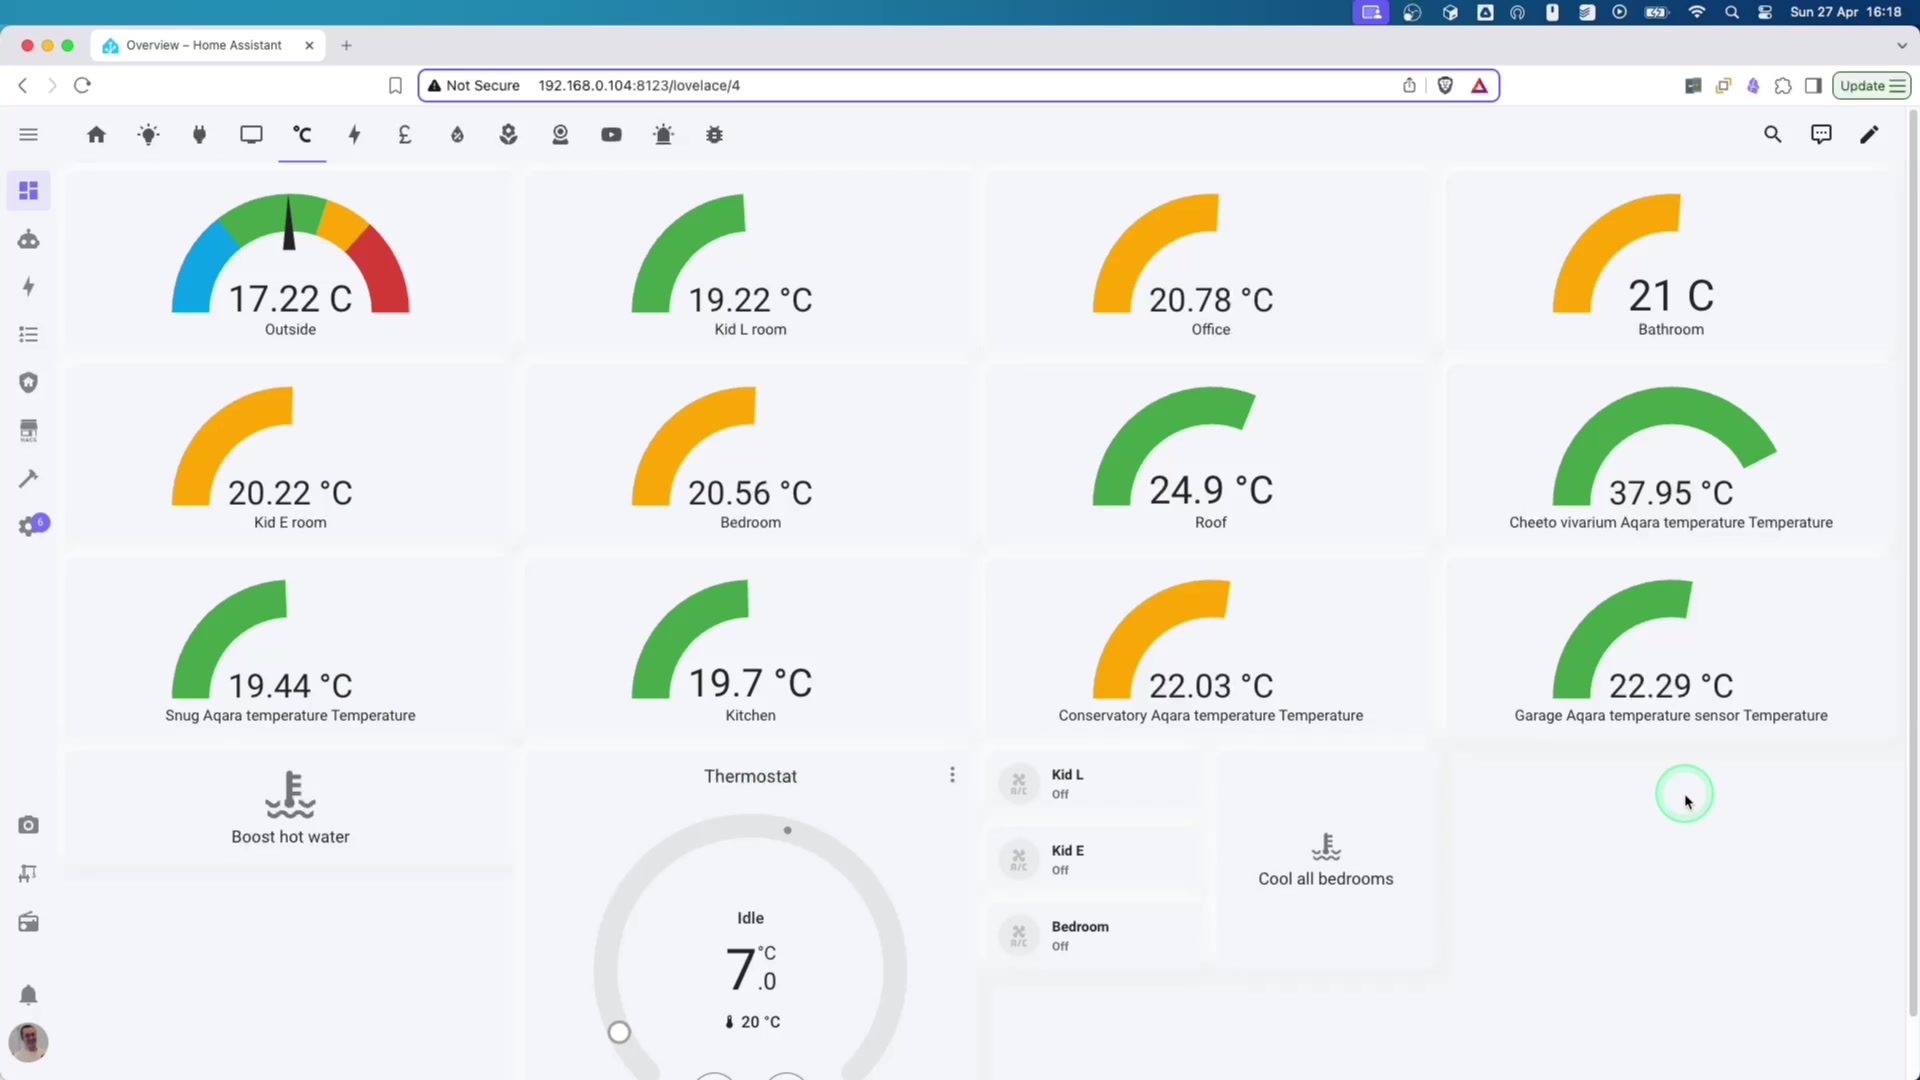Open Developer Tools hammer icon in sidebar
Screen dimensions: 1920x1080
(x=28, y=478)
